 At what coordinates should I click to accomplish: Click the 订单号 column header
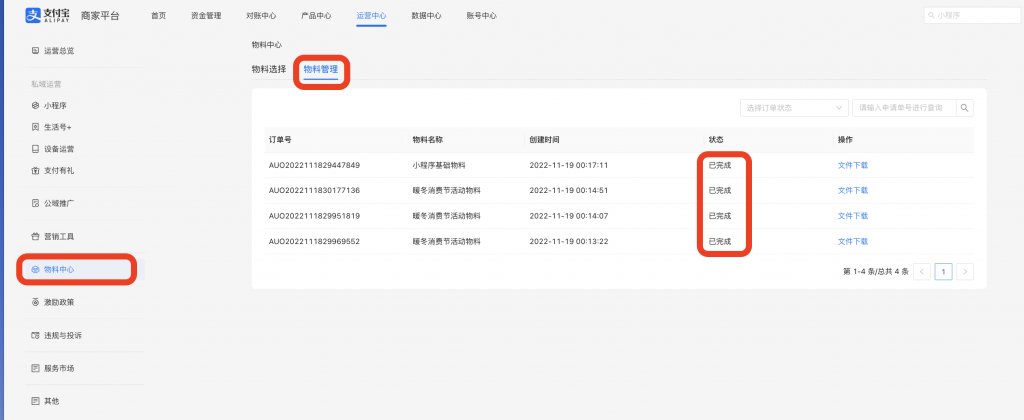pyautogui.click(x=280, y=140)
